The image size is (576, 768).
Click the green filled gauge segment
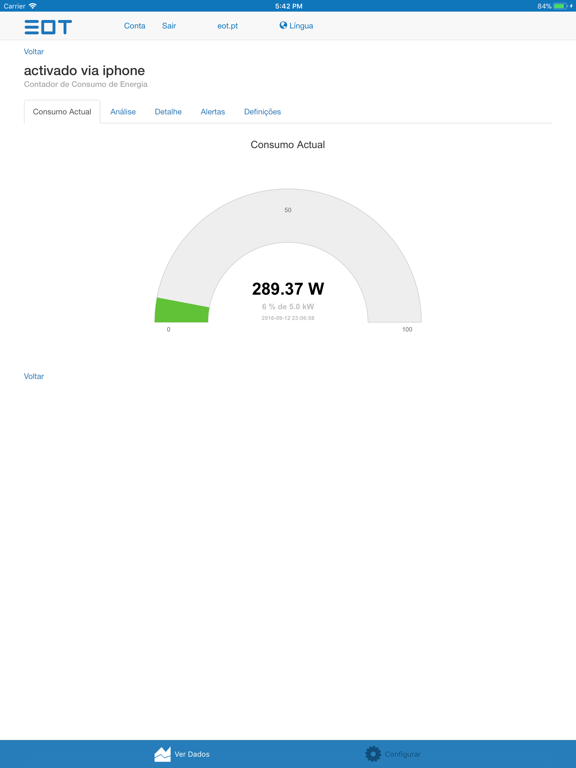pyautogui.click(x=182, y=311)
